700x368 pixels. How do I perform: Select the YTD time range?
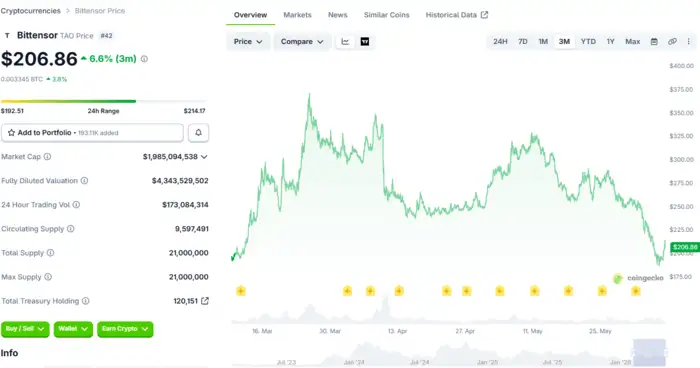click(x=588, y=42)
